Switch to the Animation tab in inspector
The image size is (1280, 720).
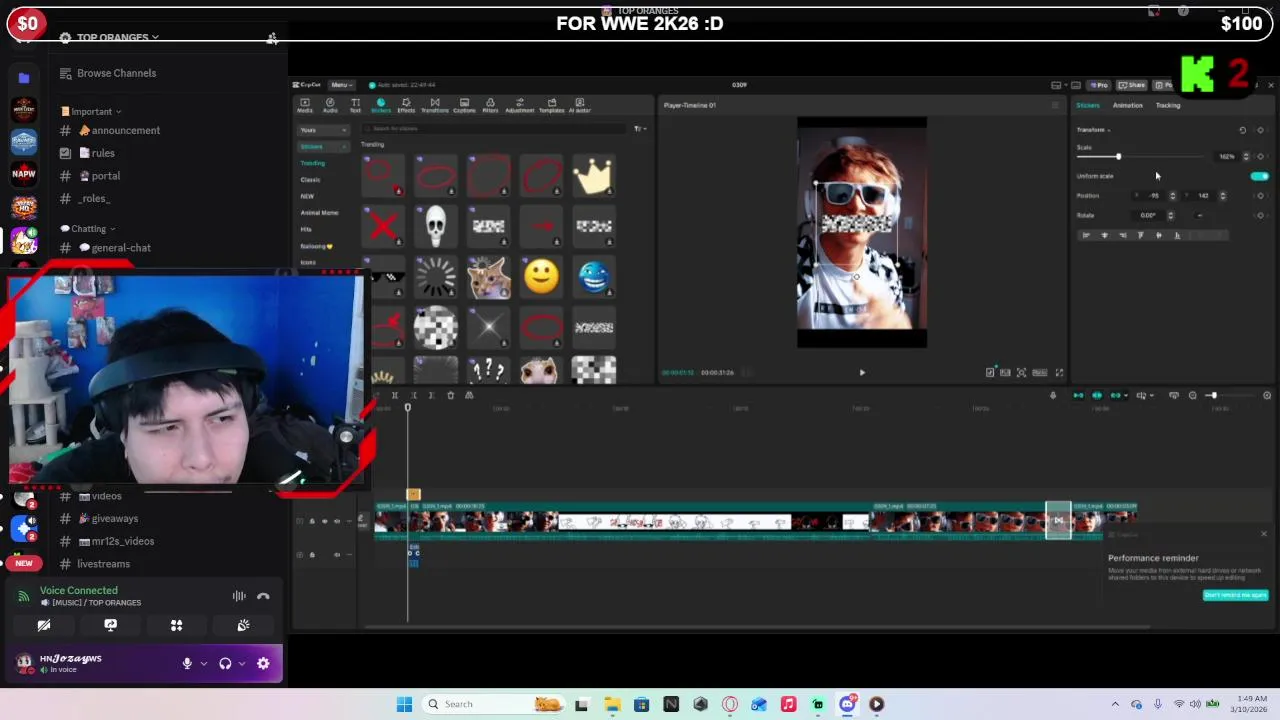pos(1127,106)
